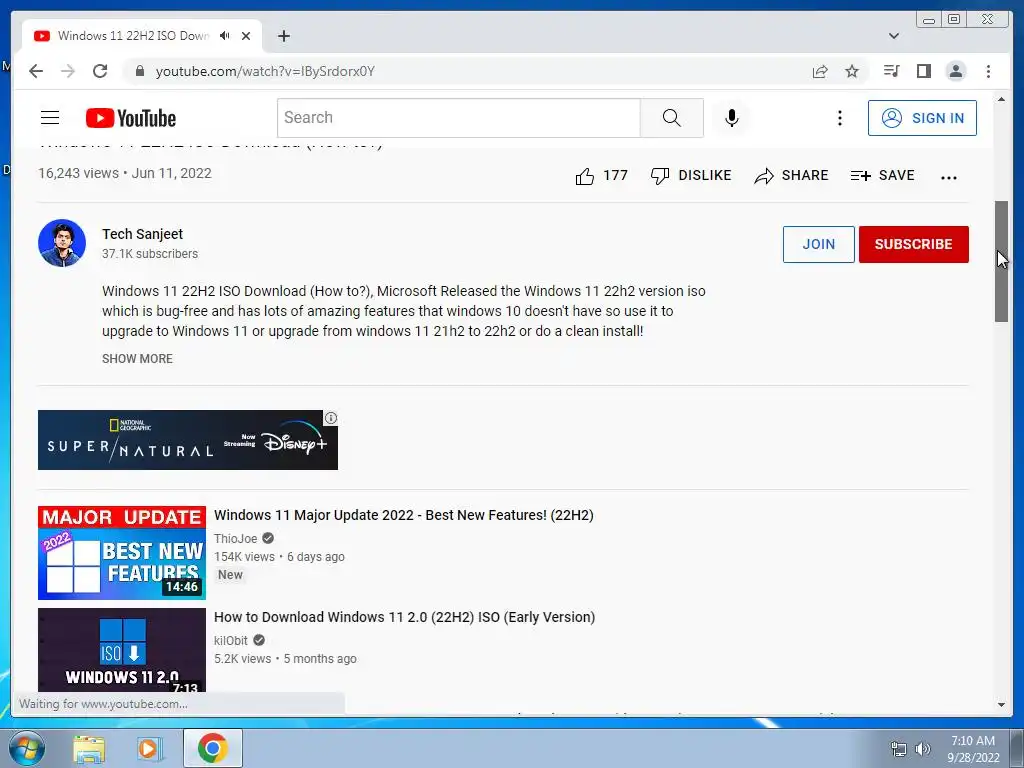
Task: Open tab search dropdown chevron
Action: (894, 36)
